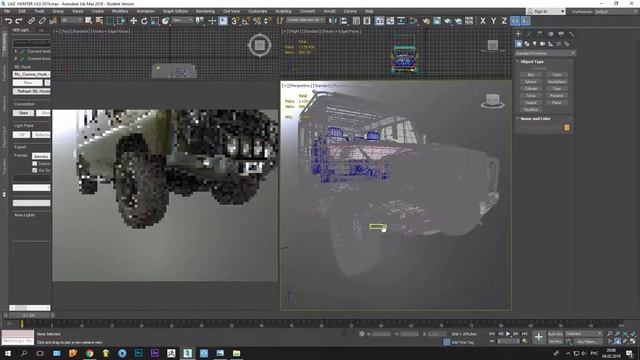Open Photoshop from the taskbar

coord(138,353)
